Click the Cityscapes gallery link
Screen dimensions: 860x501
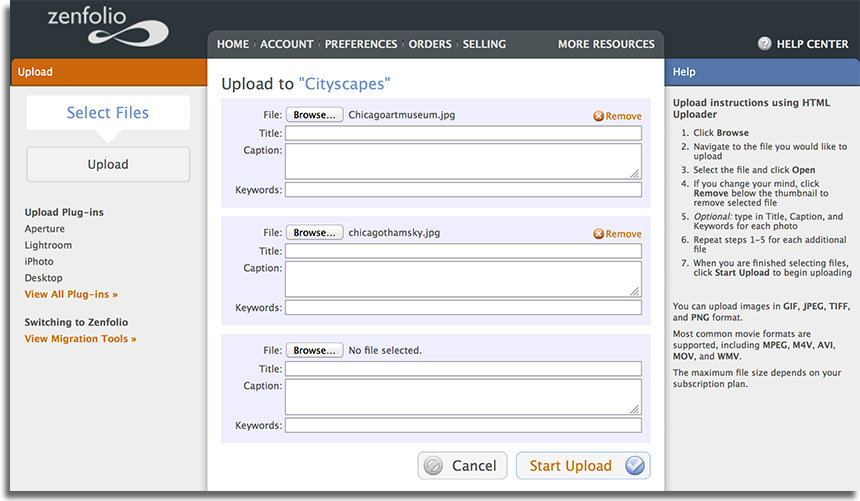344,83
